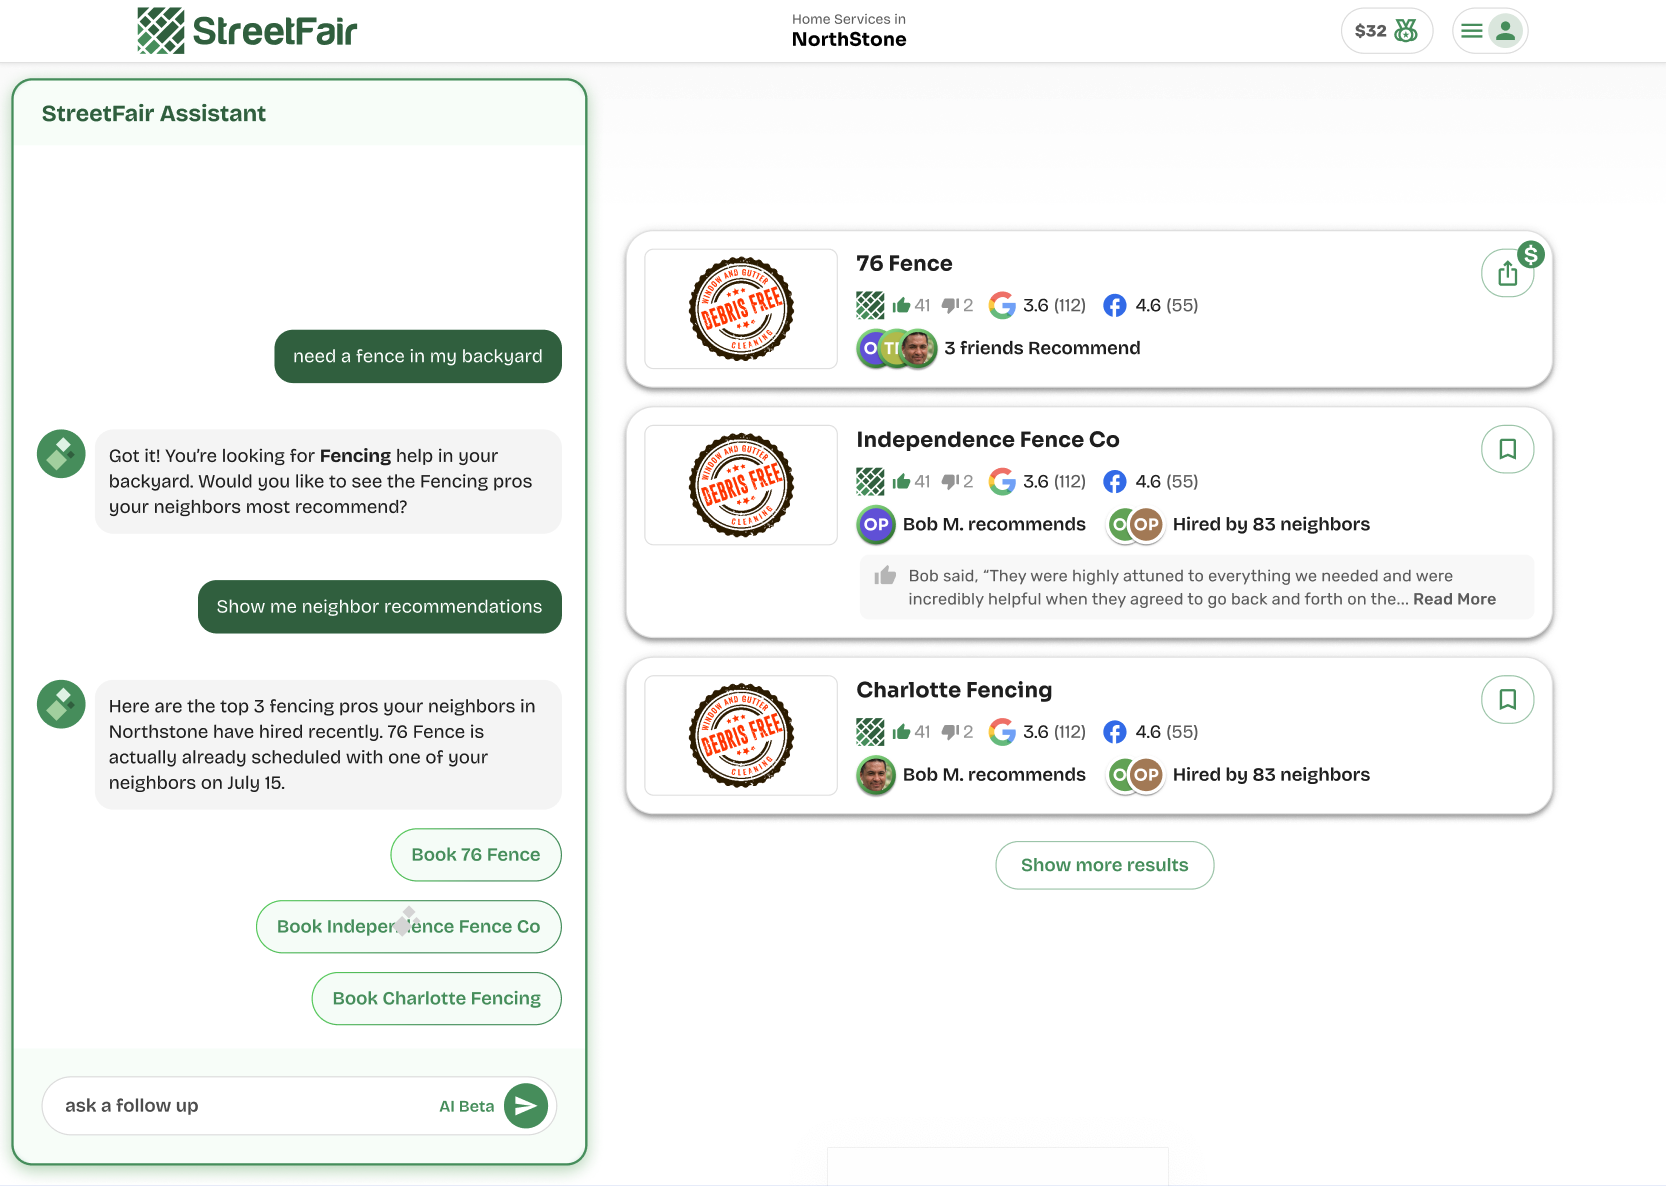
Task: Book 76 Fence
Action: [476, 855]
